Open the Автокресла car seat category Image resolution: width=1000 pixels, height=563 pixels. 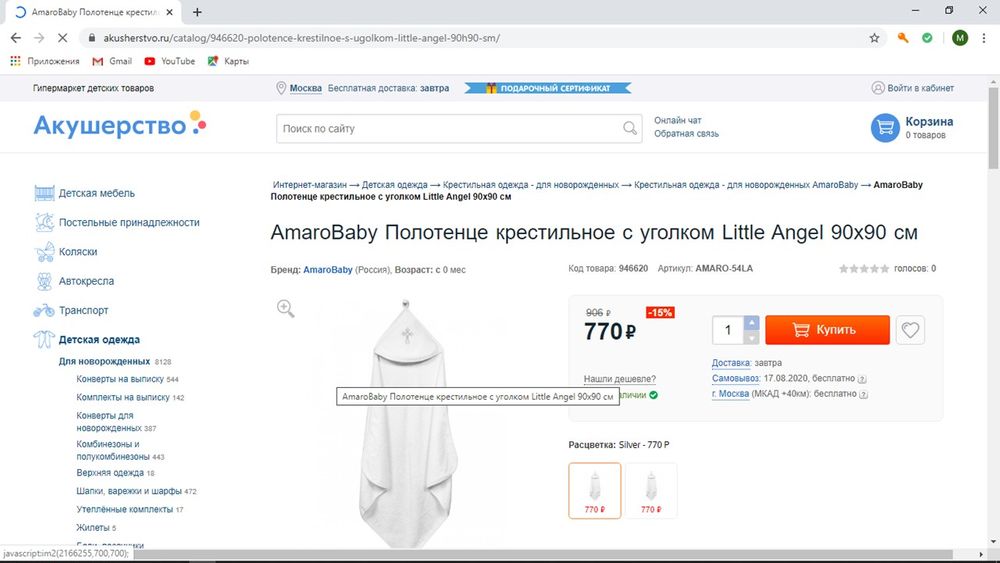pyautogui.click(x=86, y=281)
